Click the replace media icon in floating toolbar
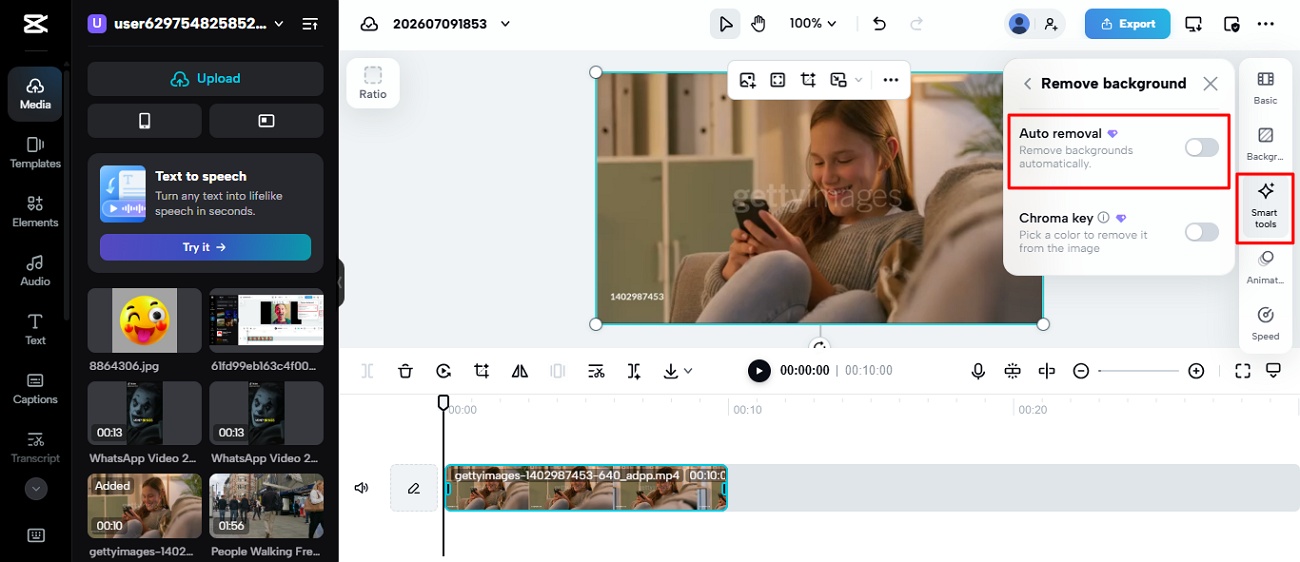 (747, 80)
